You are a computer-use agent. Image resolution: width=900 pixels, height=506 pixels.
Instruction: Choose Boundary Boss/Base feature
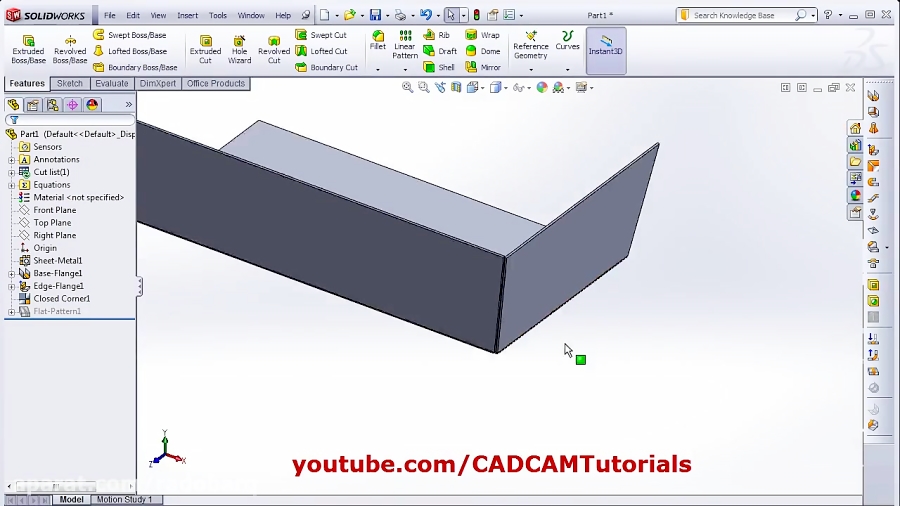pos(135,67)
